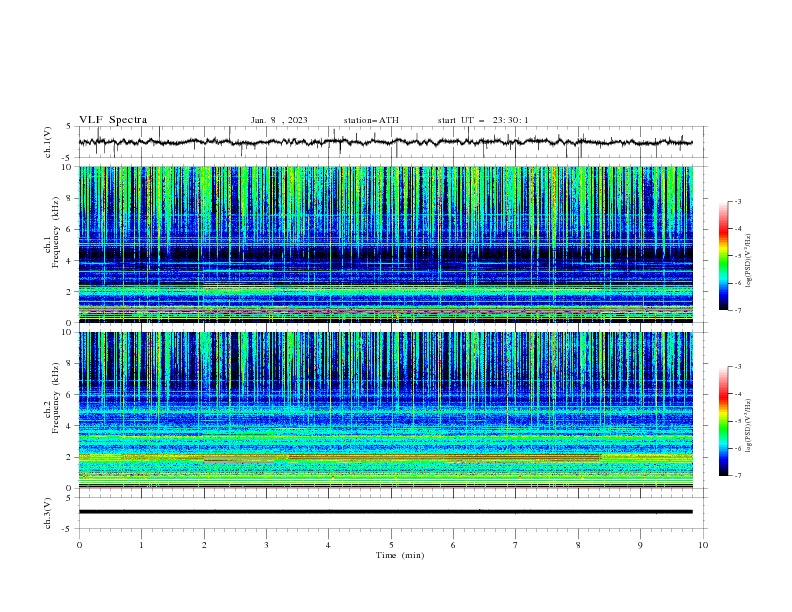Click the "-7" tick on ch.1 colorbar
The width and height of the screenshot is (792, 612).
click(737, 310)
